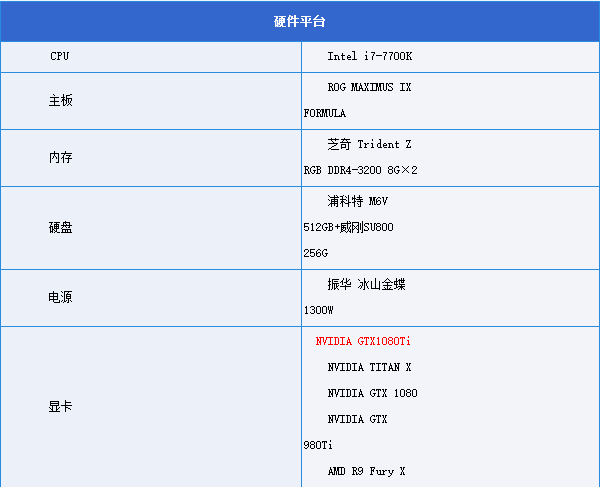
Task: Click the 1300W wattage text
Action: pos(318,310)
